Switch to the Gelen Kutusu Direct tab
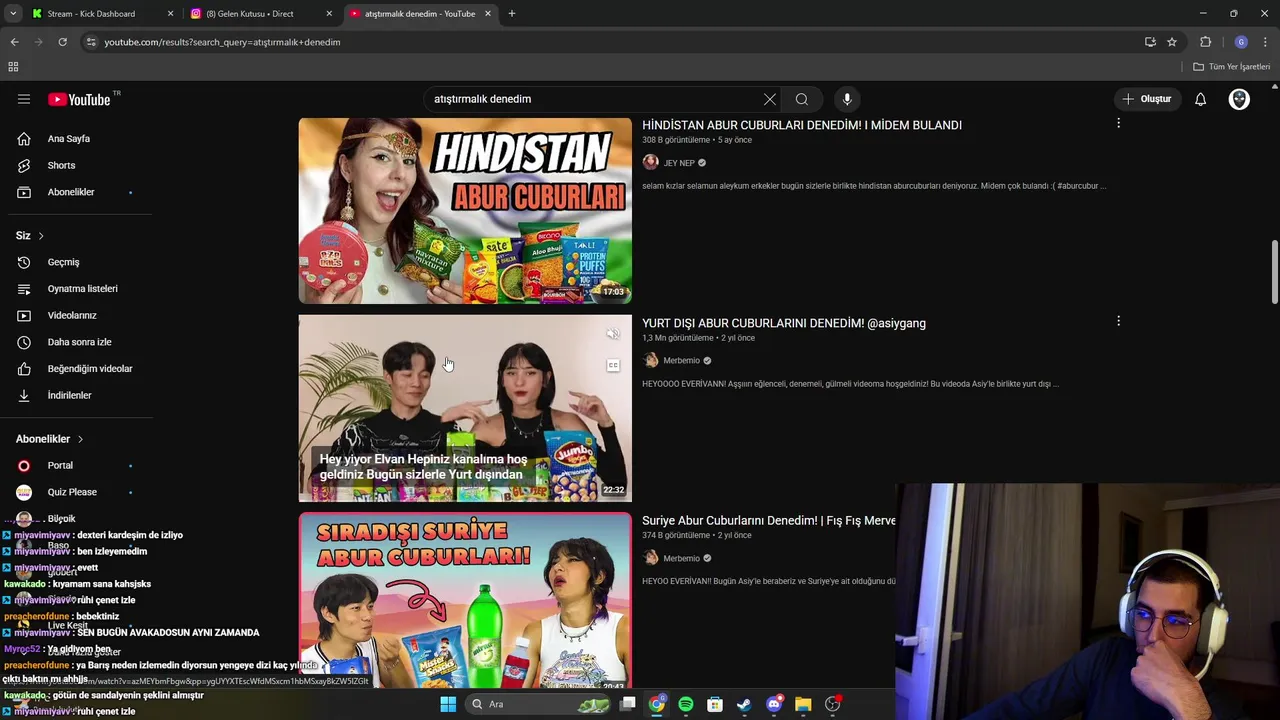 pyautogui.click(x=262, y=14)
